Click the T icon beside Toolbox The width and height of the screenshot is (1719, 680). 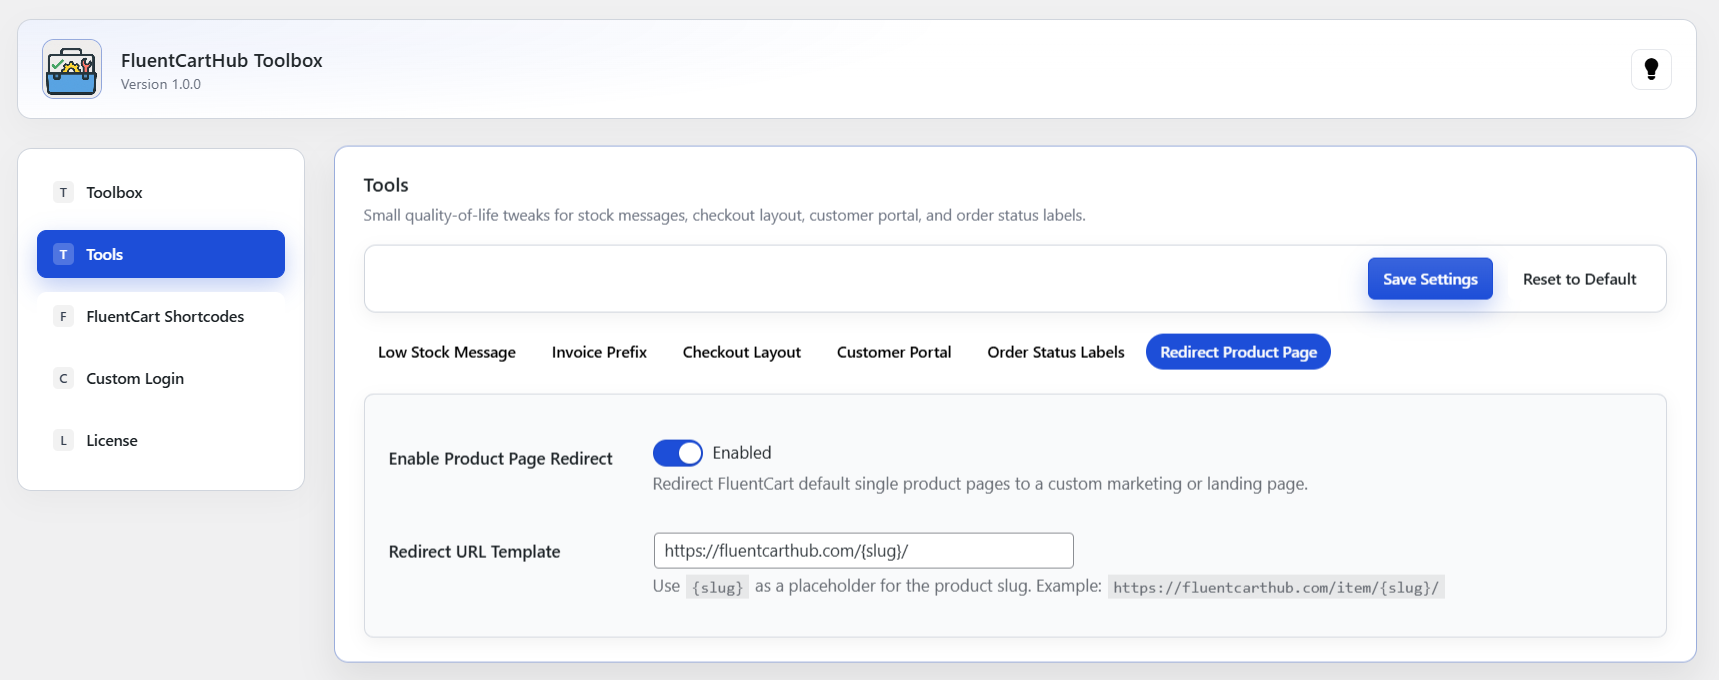(63, 192)
